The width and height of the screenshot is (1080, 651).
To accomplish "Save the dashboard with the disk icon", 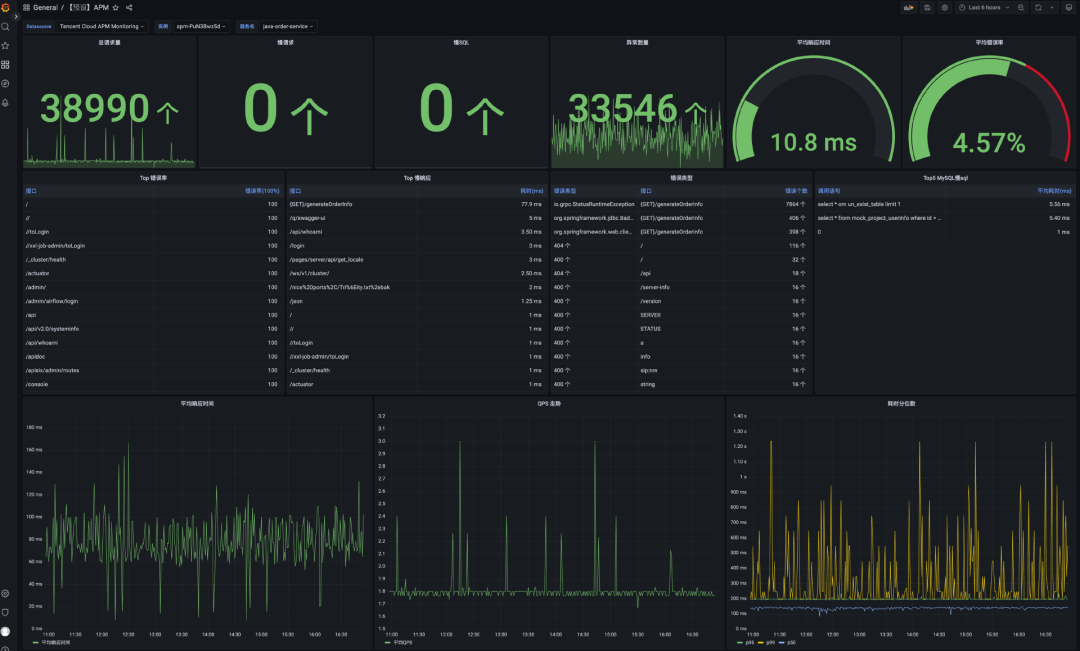I will [x=927, y=8].
